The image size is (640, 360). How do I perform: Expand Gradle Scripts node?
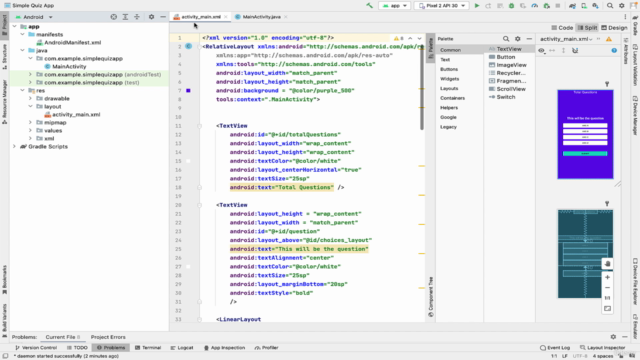tap(14, 146)
